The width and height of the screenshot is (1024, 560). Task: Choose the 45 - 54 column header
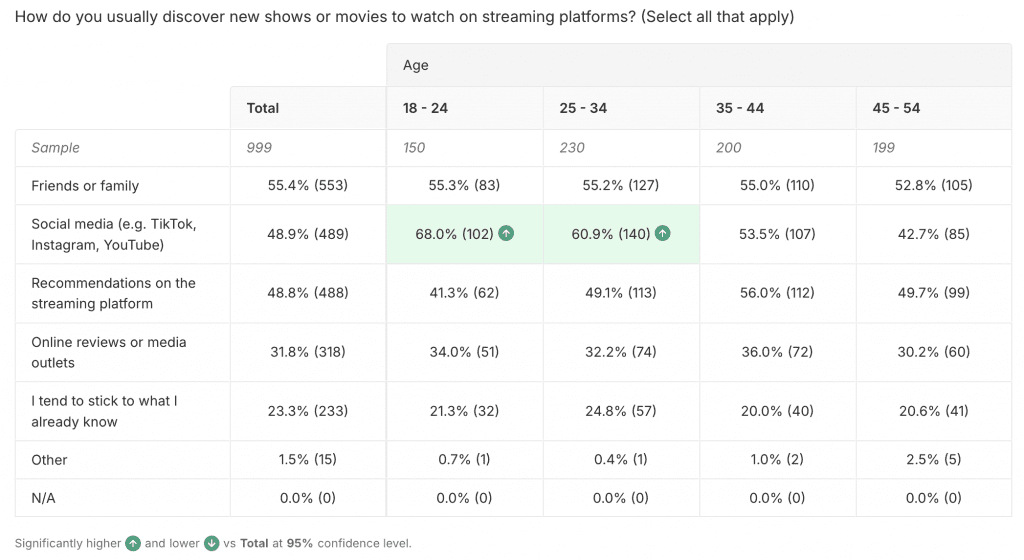click(x=896, y=108)
